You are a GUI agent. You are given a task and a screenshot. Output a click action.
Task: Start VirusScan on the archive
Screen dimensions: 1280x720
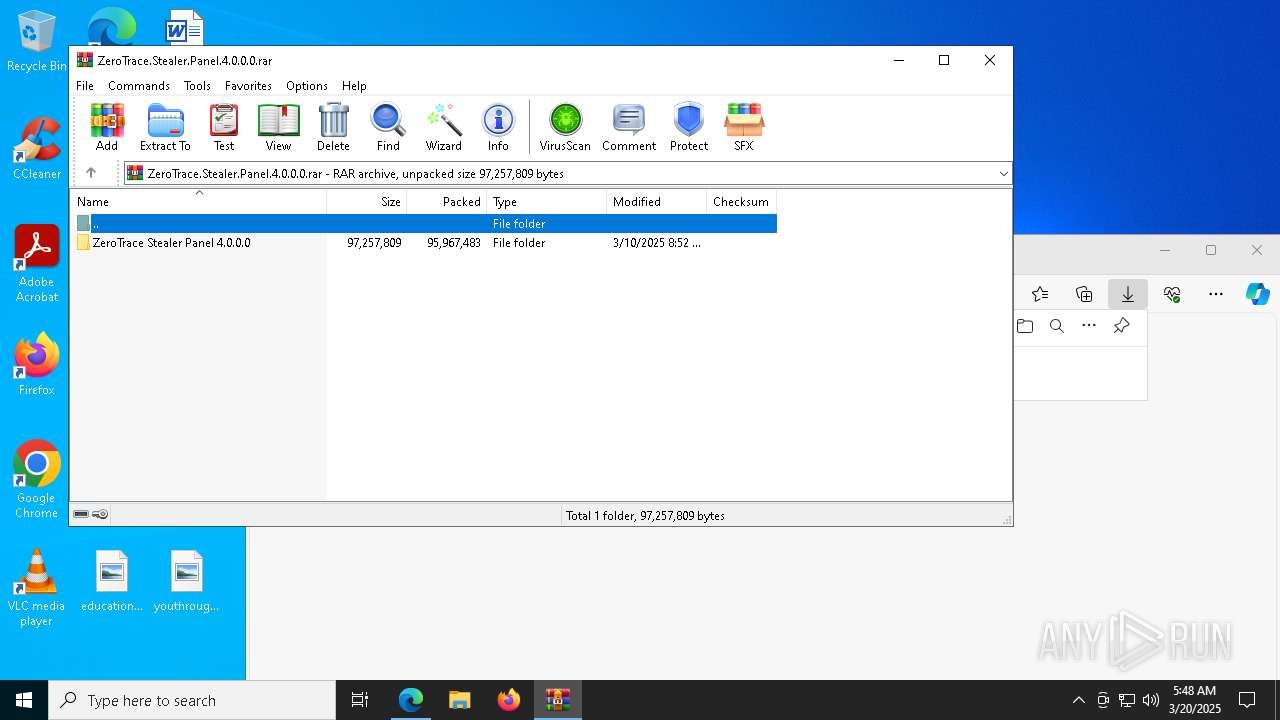click(x=565, y=127)
